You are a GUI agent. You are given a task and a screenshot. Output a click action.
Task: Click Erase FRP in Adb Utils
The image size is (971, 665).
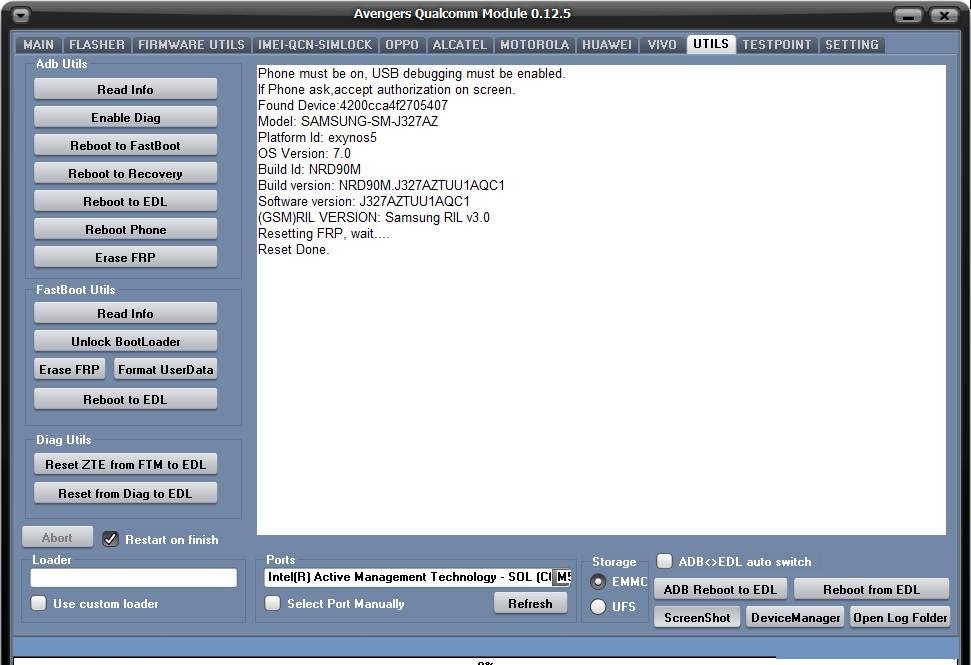click(125, 258)
